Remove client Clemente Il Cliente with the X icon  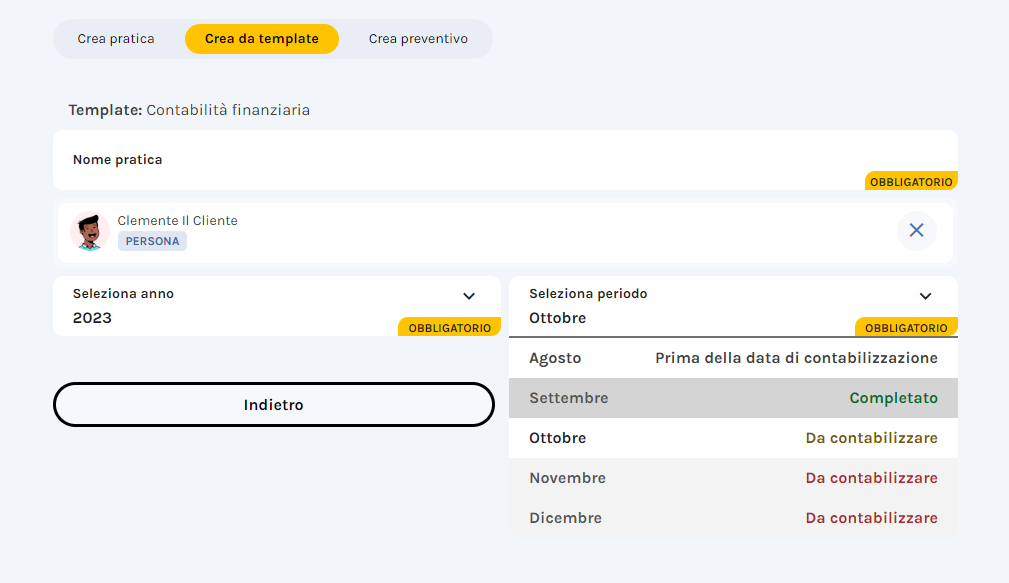click(916, 230)
